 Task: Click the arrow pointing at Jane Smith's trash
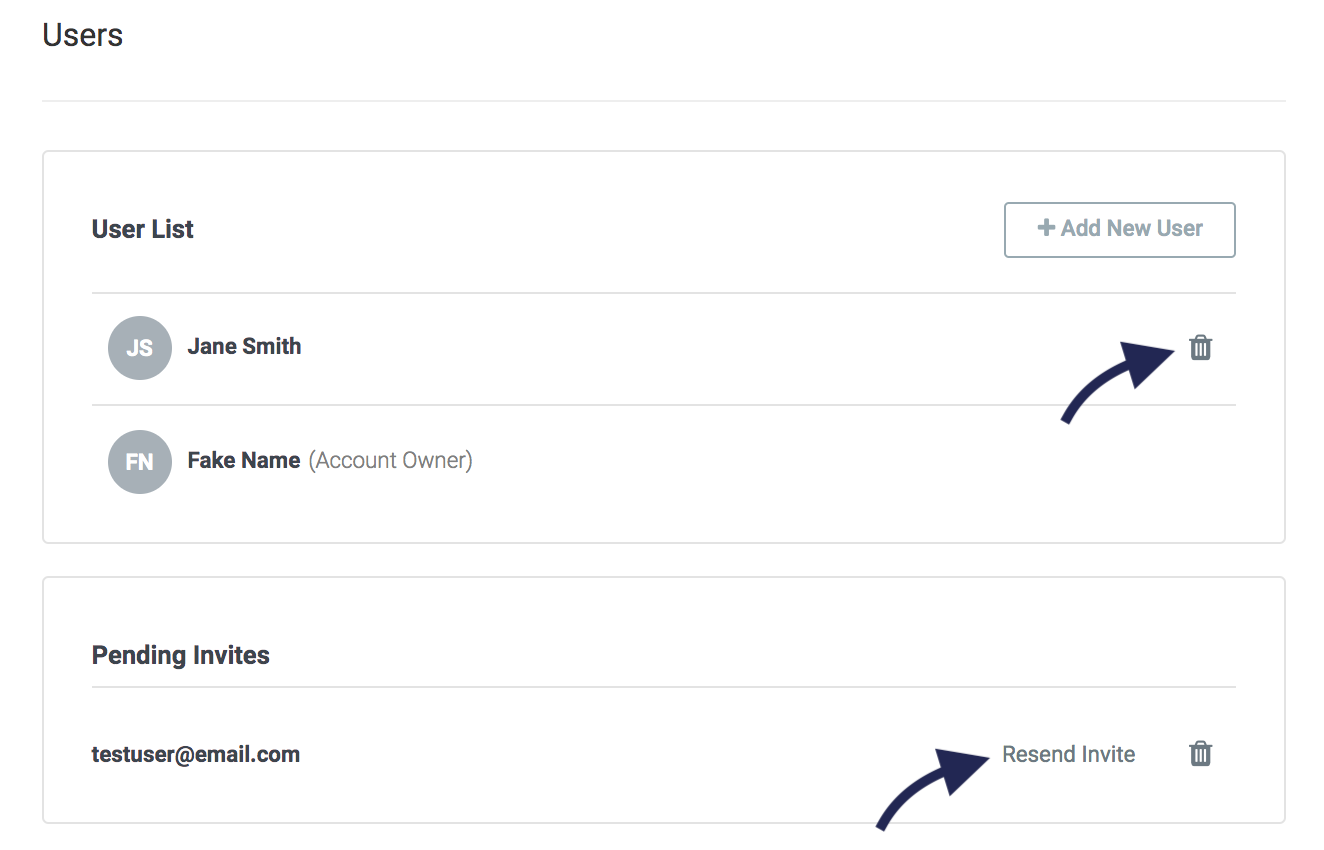click(x=1116, y=381)
